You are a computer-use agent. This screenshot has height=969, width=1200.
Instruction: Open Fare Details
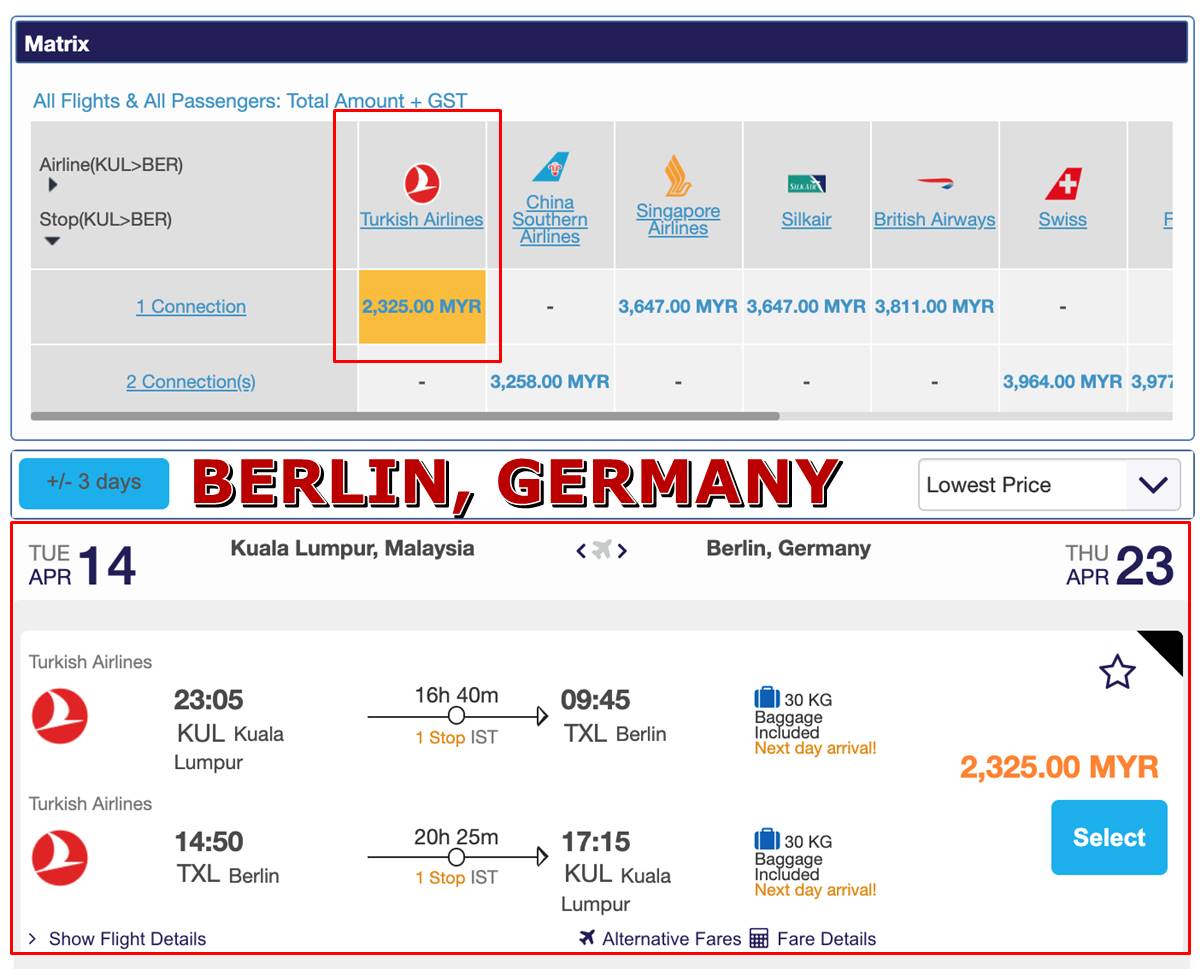click(x=826, y=939)
